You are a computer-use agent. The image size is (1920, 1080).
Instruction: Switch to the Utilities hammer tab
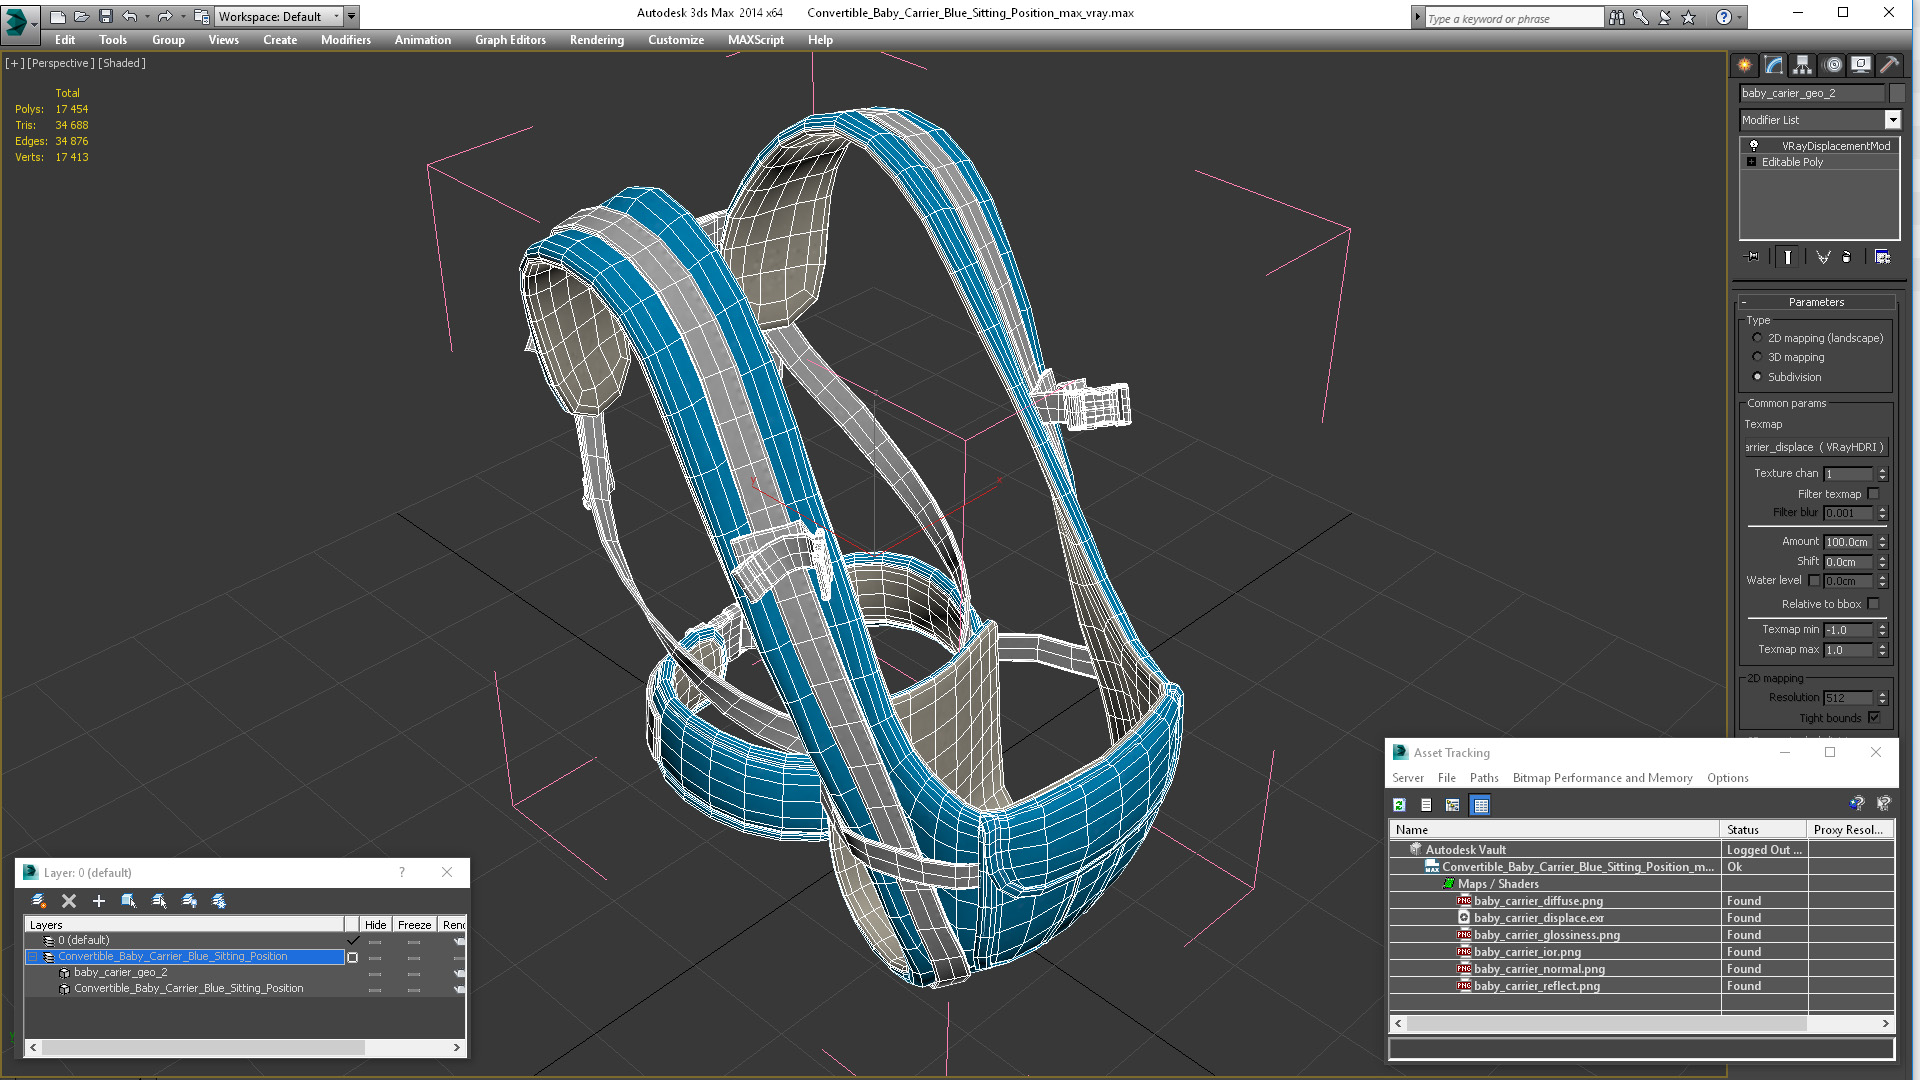[x=1889, y=65]
